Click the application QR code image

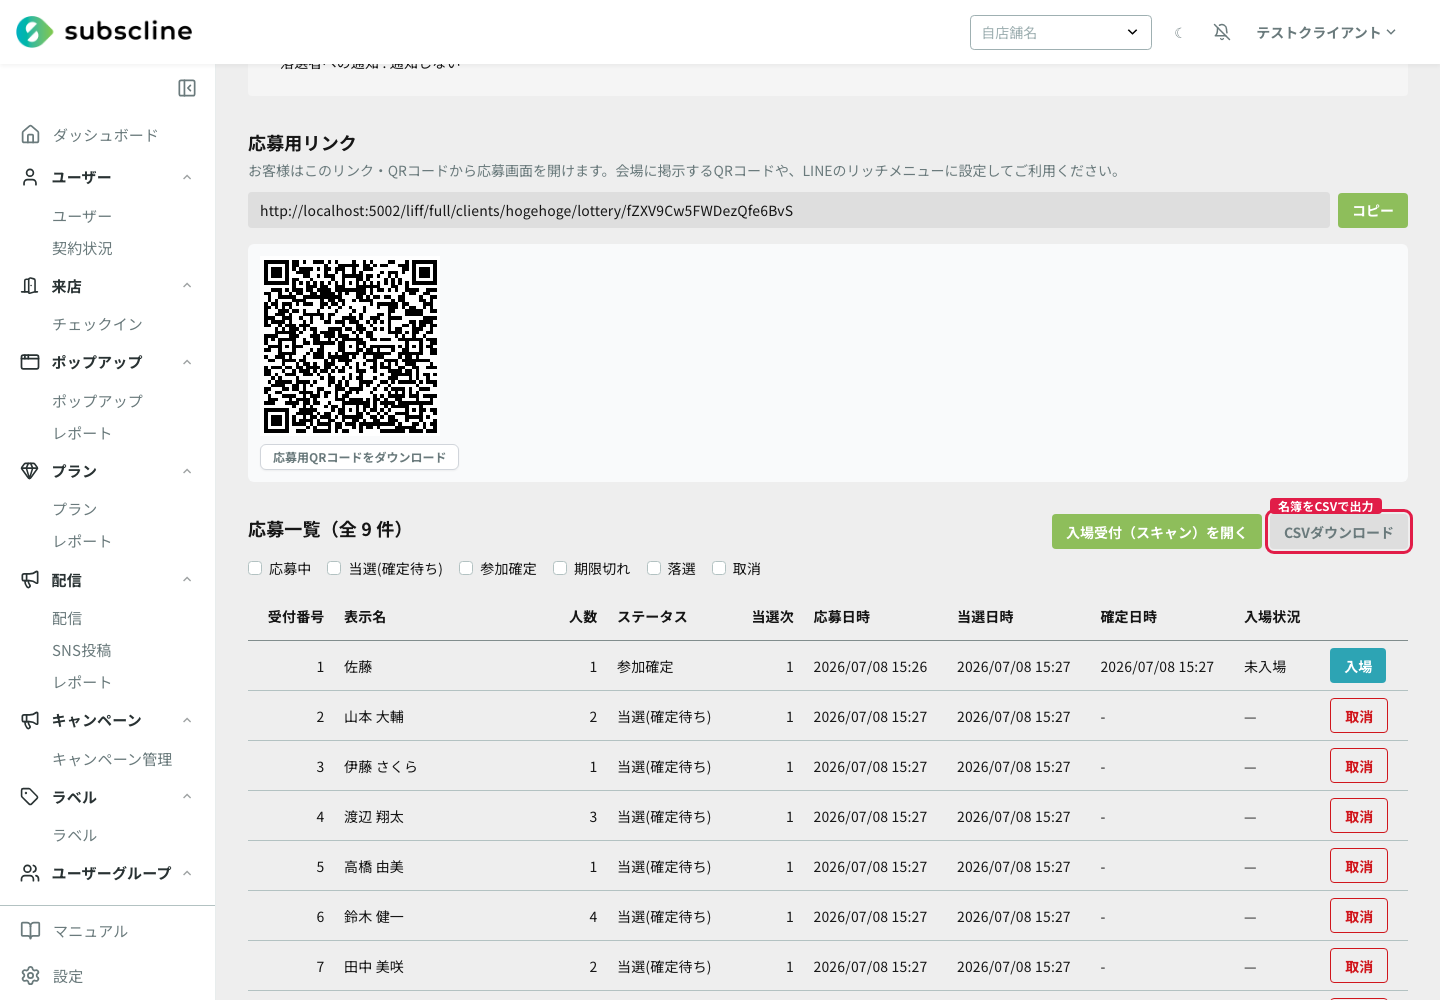coord(350,346)
